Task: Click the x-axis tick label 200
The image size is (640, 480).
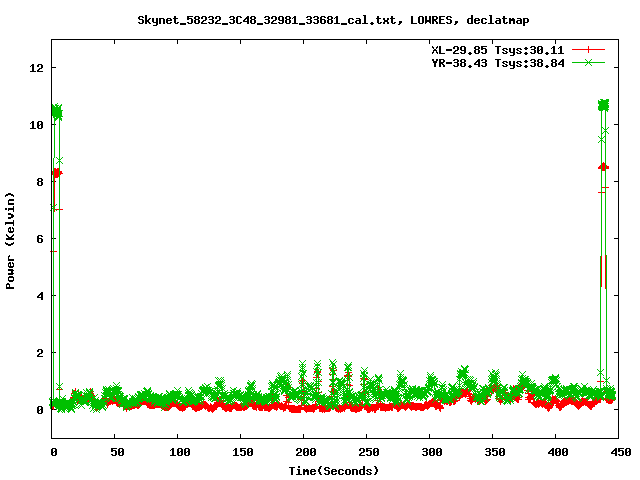Action: 306,452
